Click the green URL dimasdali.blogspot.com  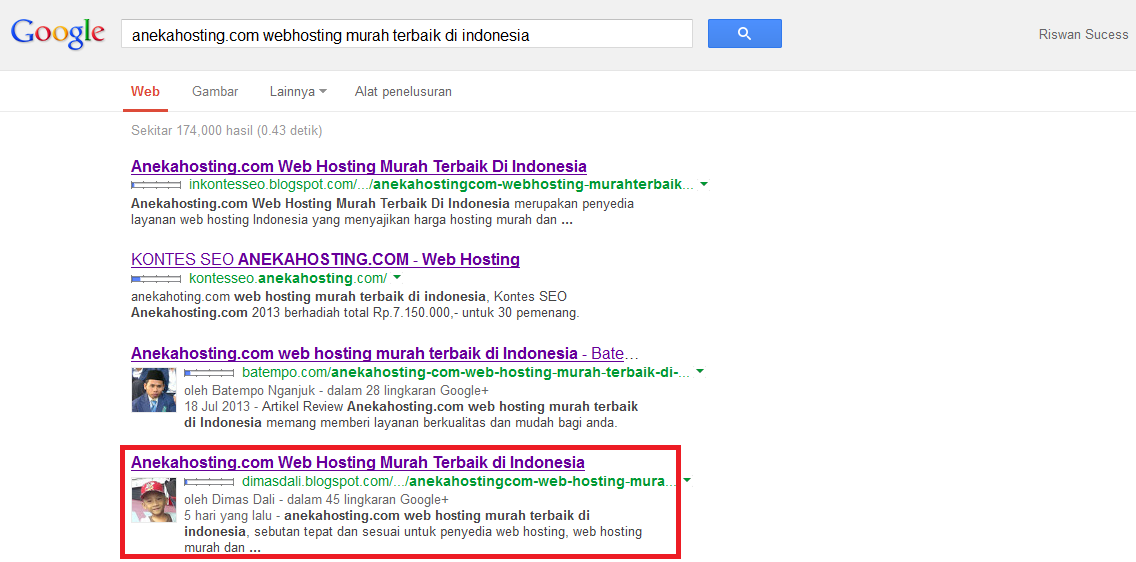click(459, 481)
